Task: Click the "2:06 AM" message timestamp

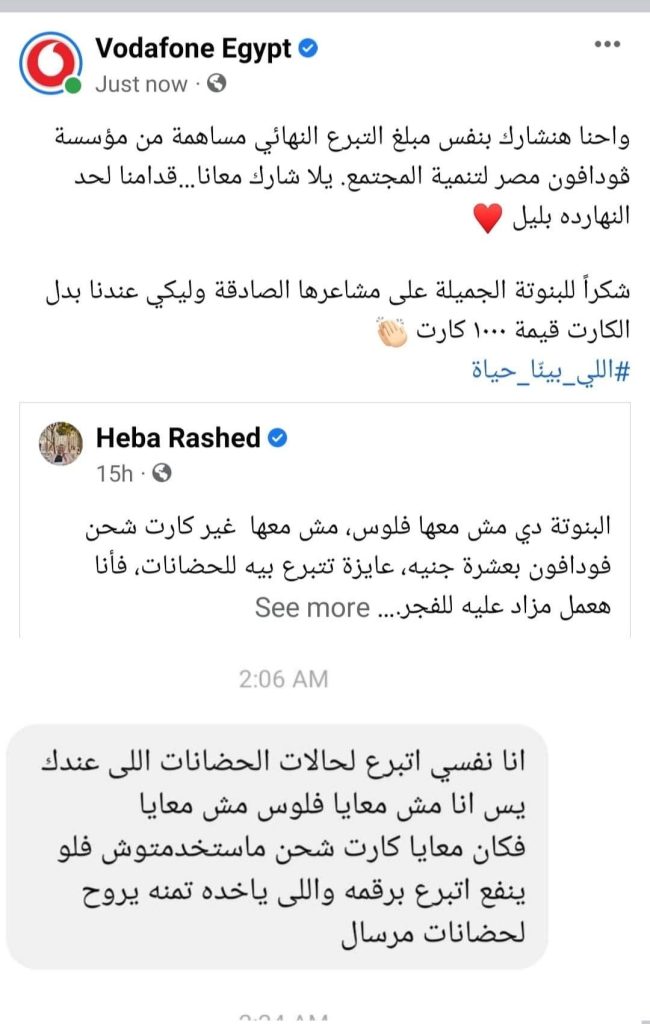Action: pyautogui.click(x=283, y=679)
